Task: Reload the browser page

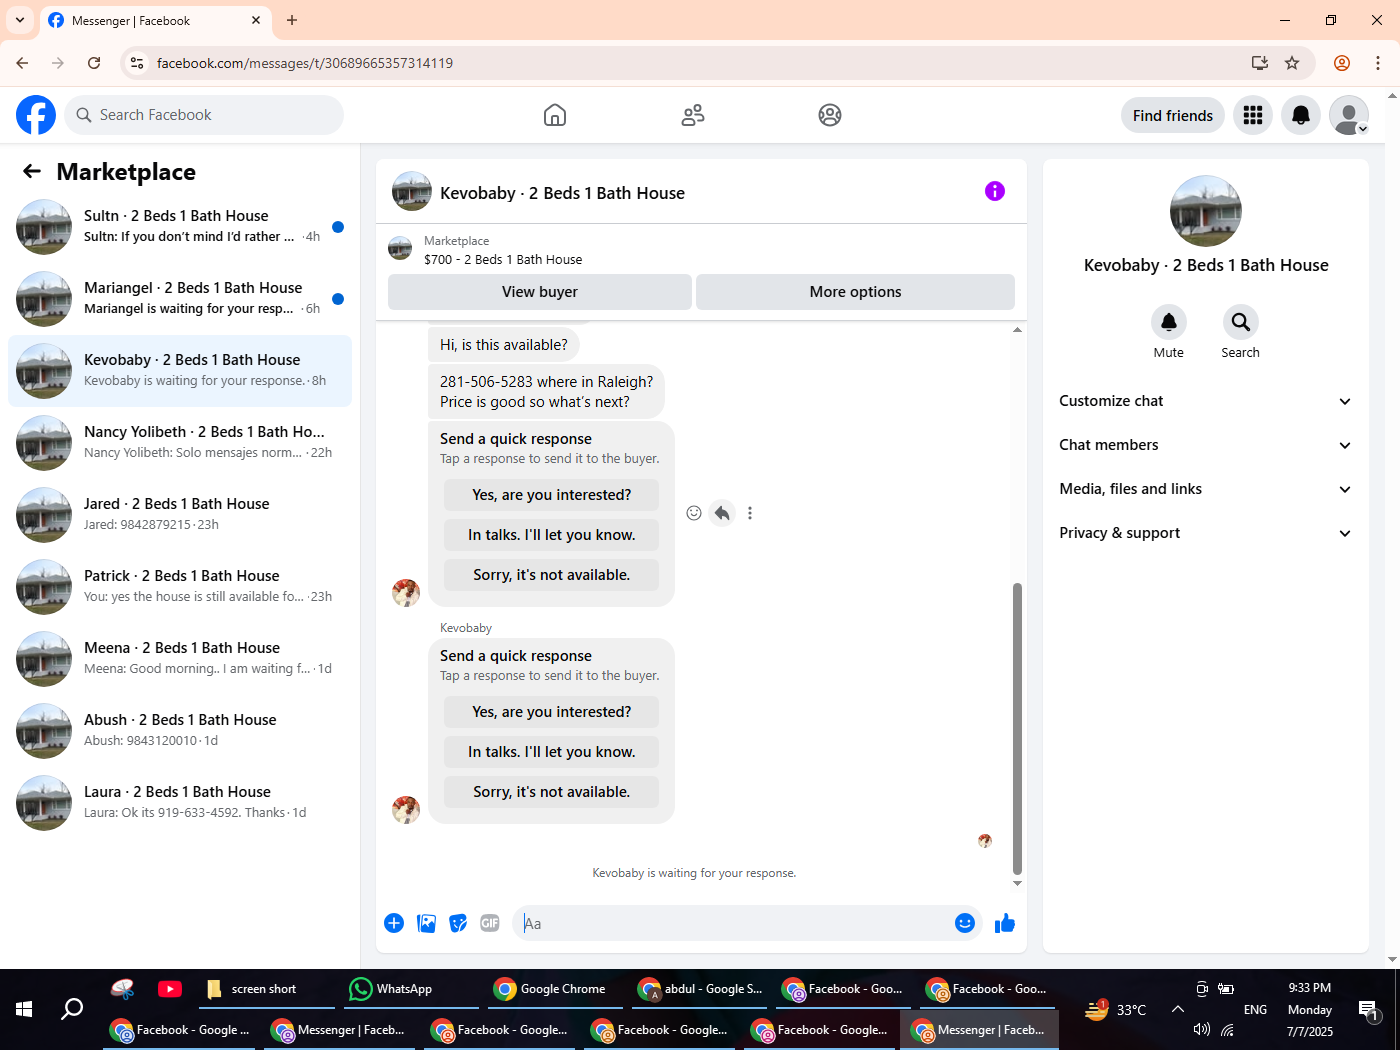Action: point(94,63)
